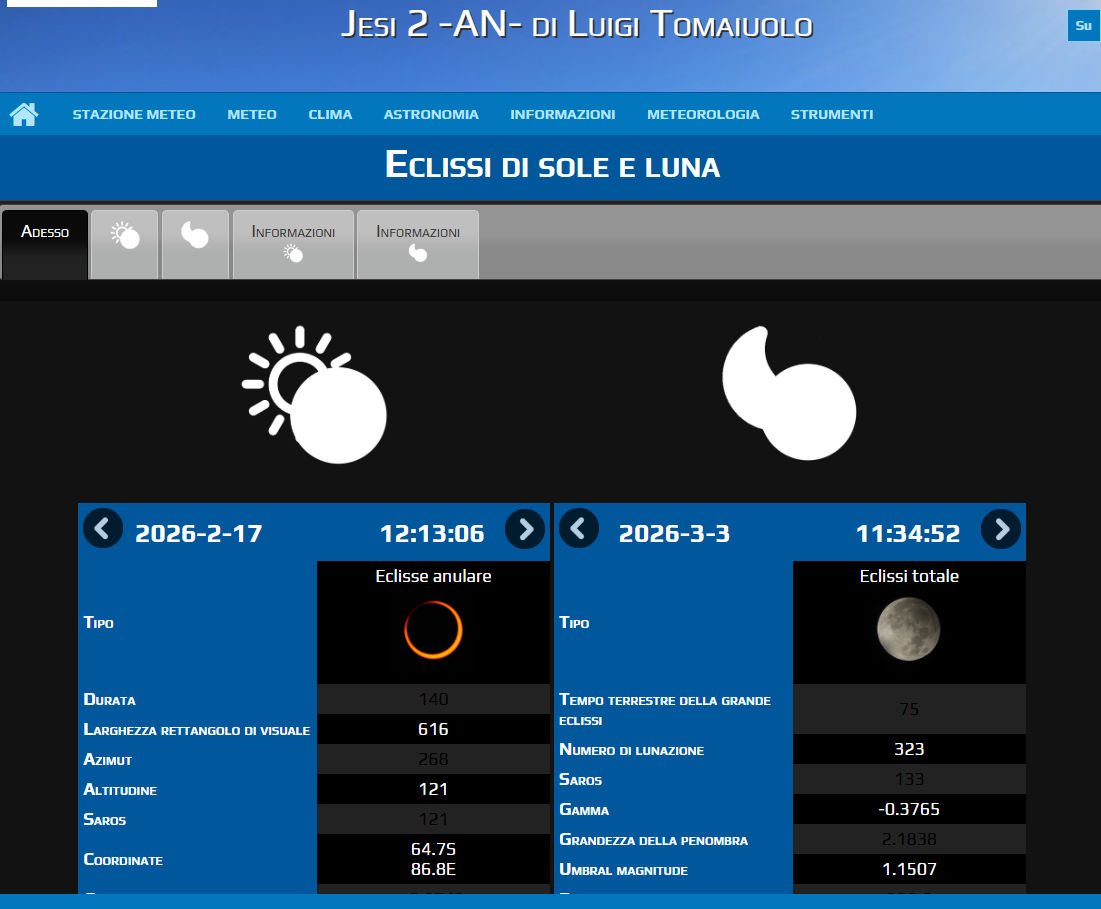Go to previous lunar eclipse arrow
This screenshot has width=1101, height=909.
[x=579, y=528]
